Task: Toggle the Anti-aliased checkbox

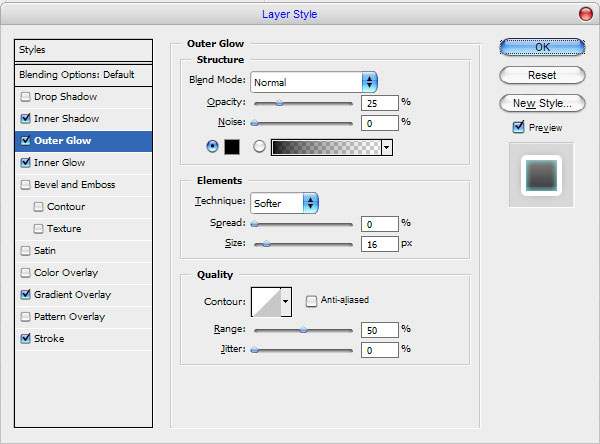Action: click(311, 301)
